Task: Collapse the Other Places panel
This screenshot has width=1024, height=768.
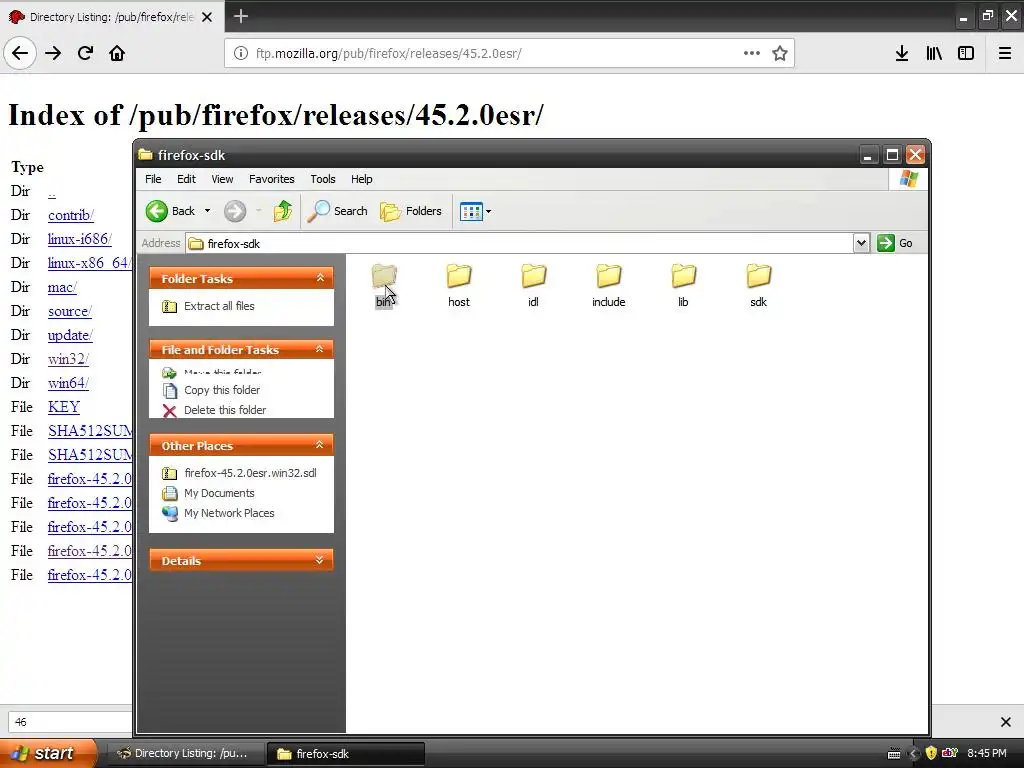Action: (x=320, y=445)
